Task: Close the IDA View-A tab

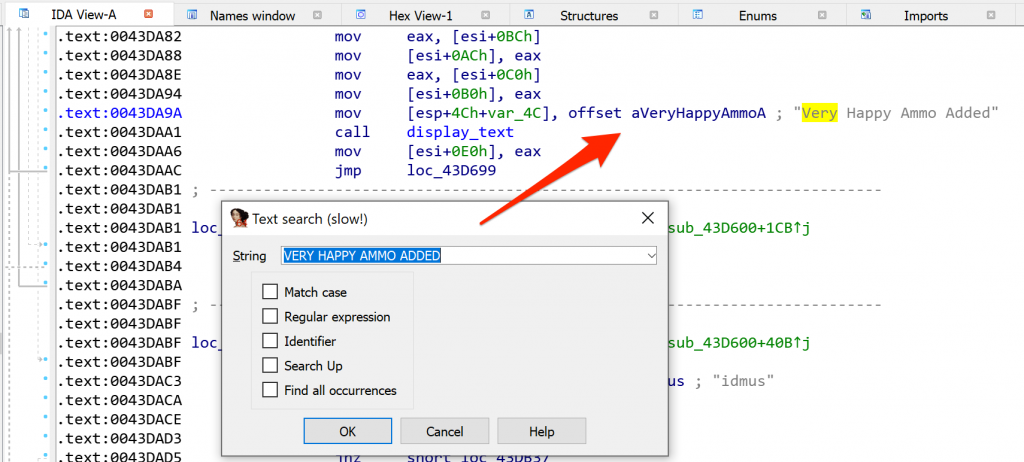Action: 149,15
